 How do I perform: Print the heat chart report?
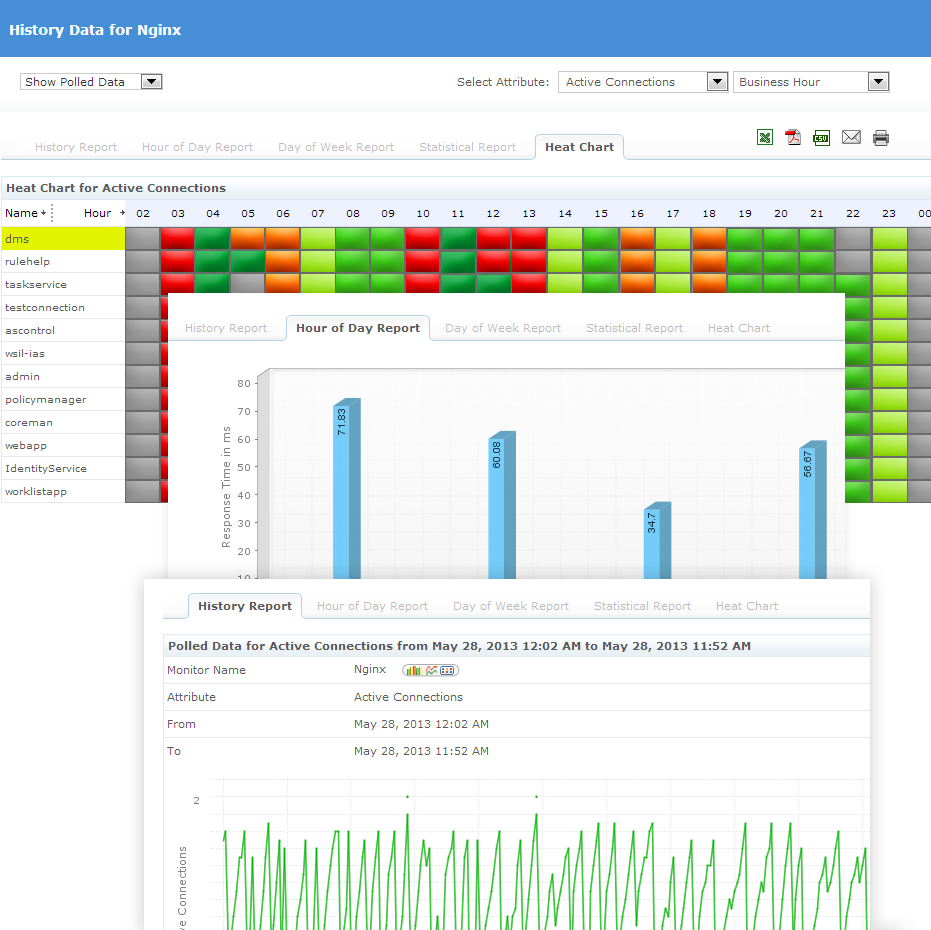tap(881, 138)
